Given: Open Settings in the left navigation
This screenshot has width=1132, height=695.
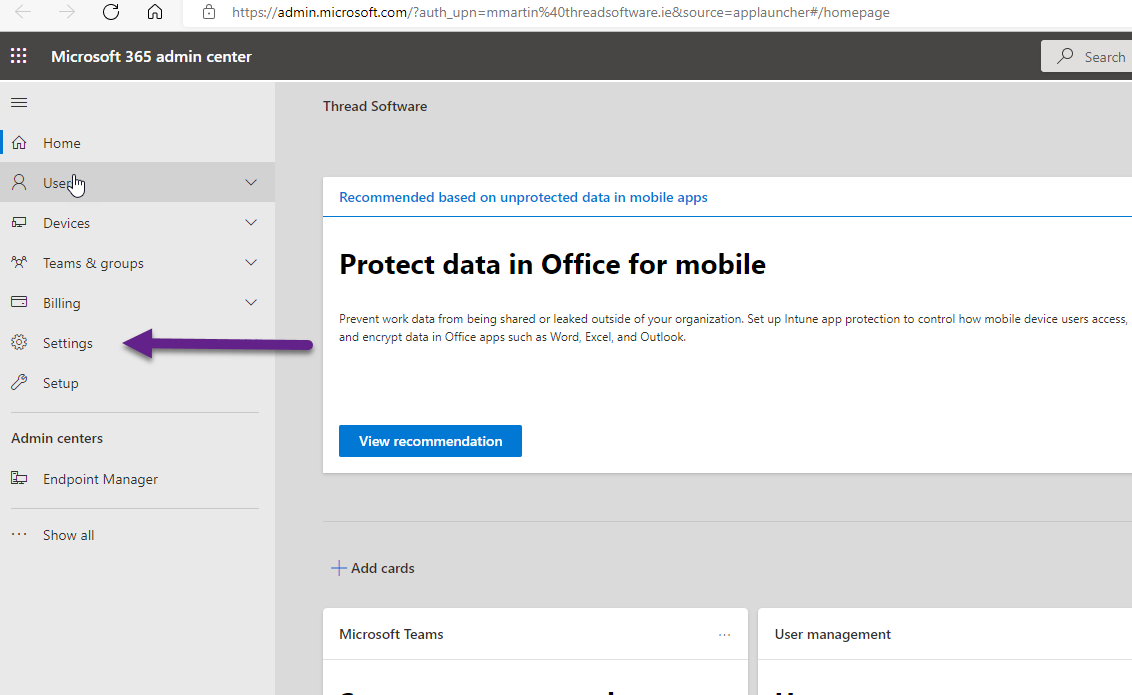Looking at the screenshot, I should [x=137, y=343].
